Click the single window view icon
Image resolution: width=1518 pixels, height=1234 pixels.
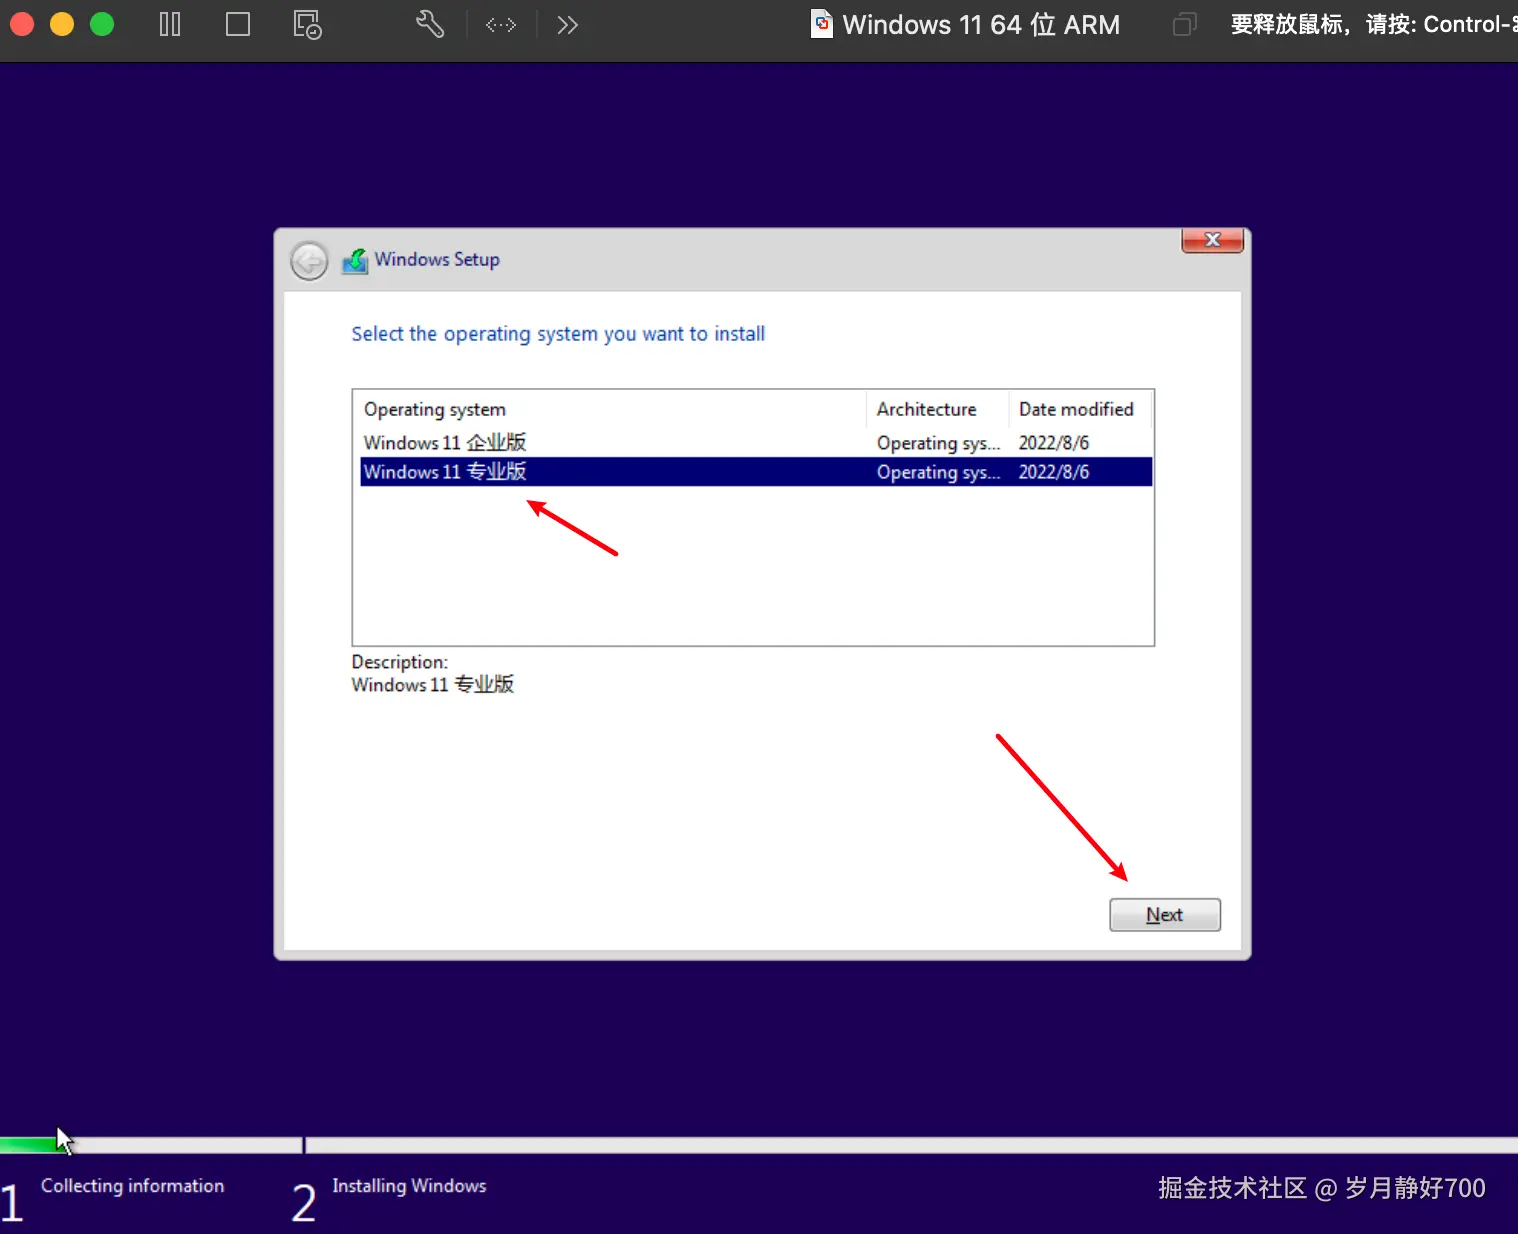point(238,24)
